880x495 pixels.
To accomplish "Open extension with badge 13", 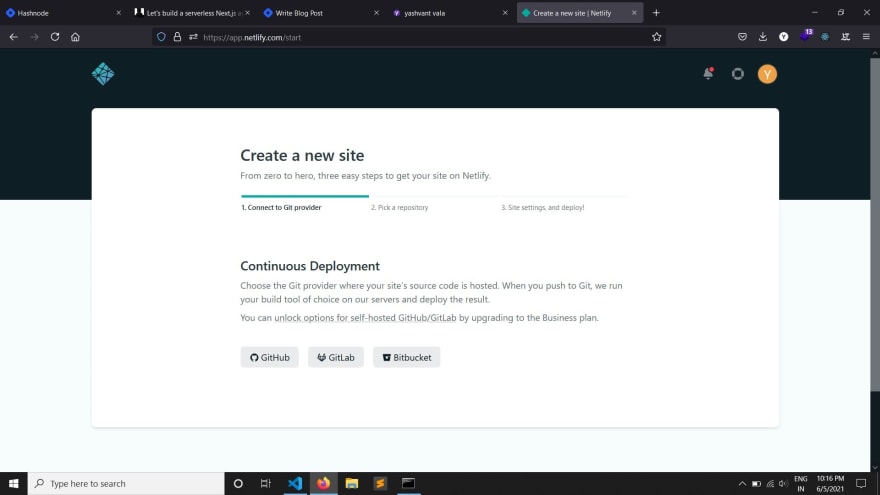I will [805, 36].
